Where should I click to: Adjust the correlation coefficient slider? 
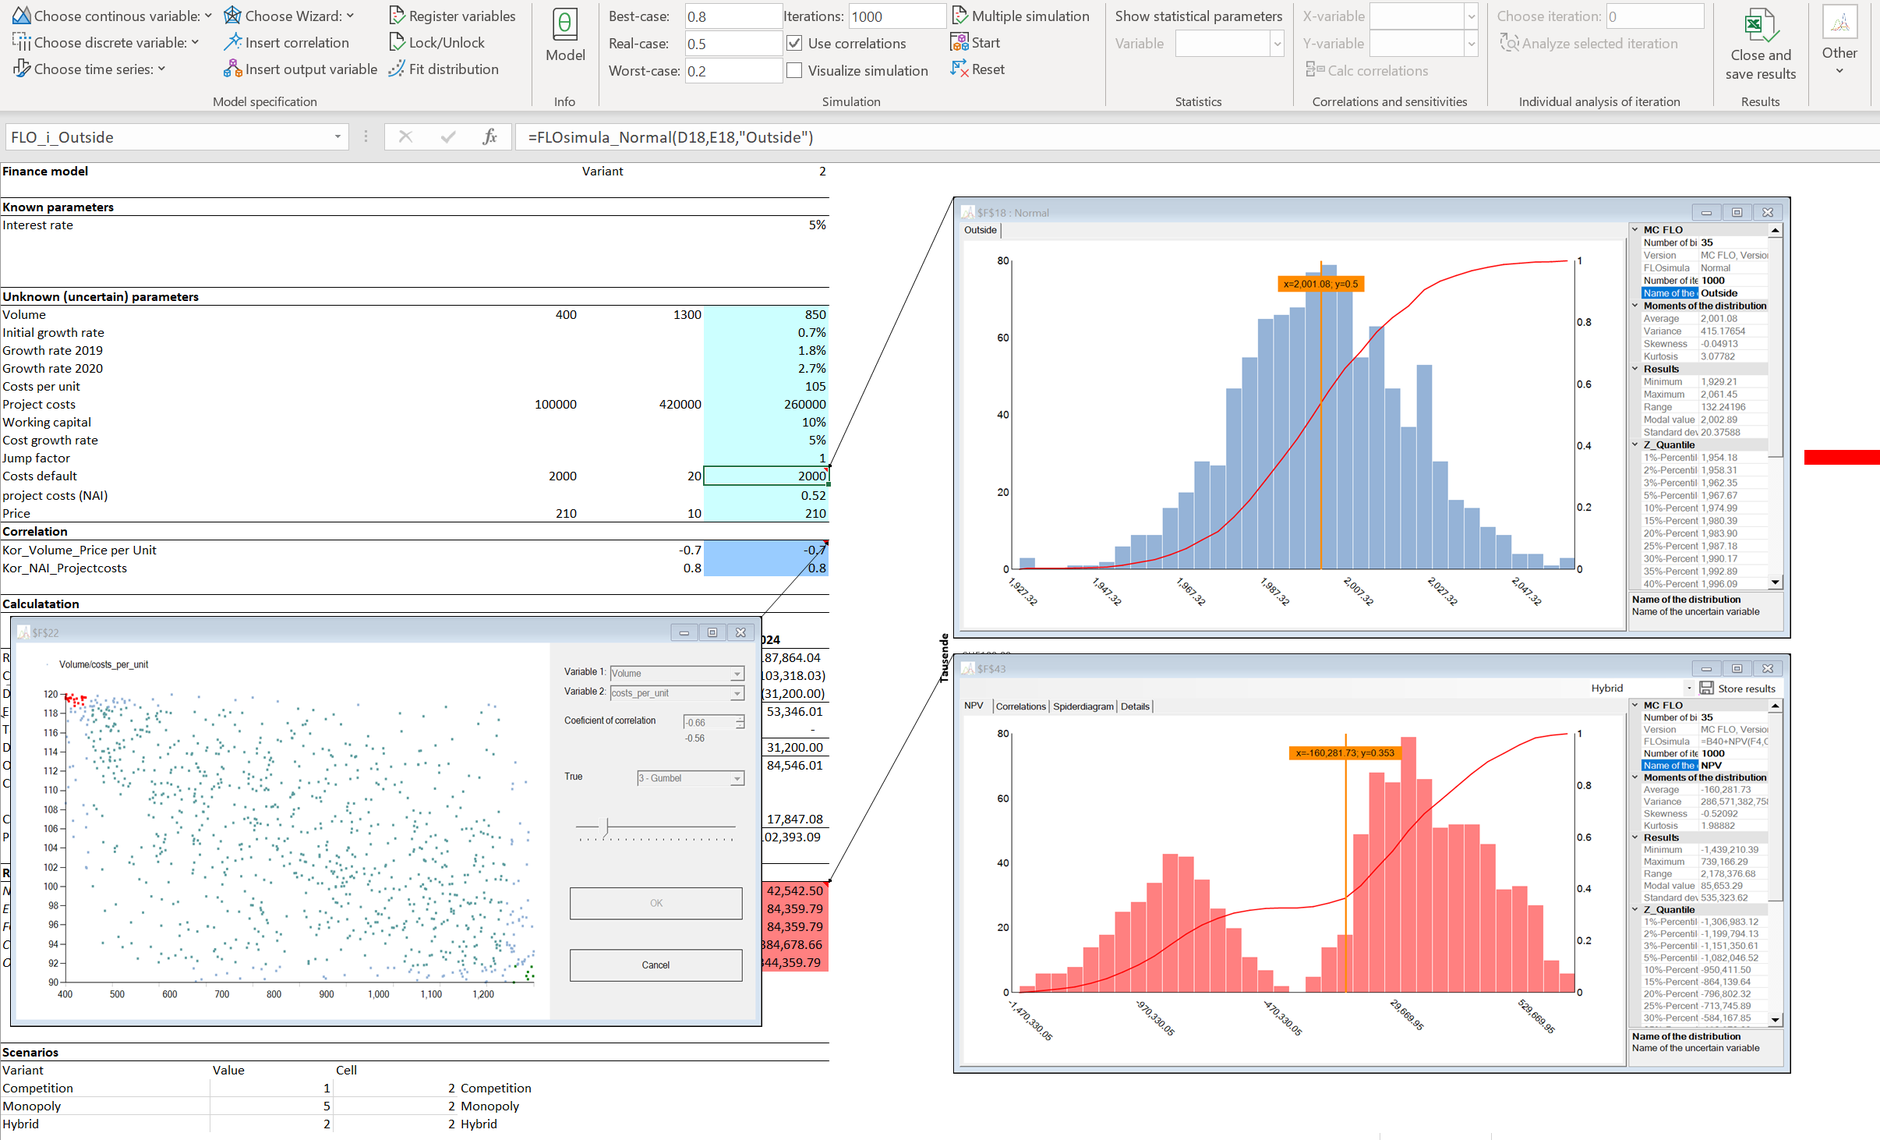pos(605,827)
